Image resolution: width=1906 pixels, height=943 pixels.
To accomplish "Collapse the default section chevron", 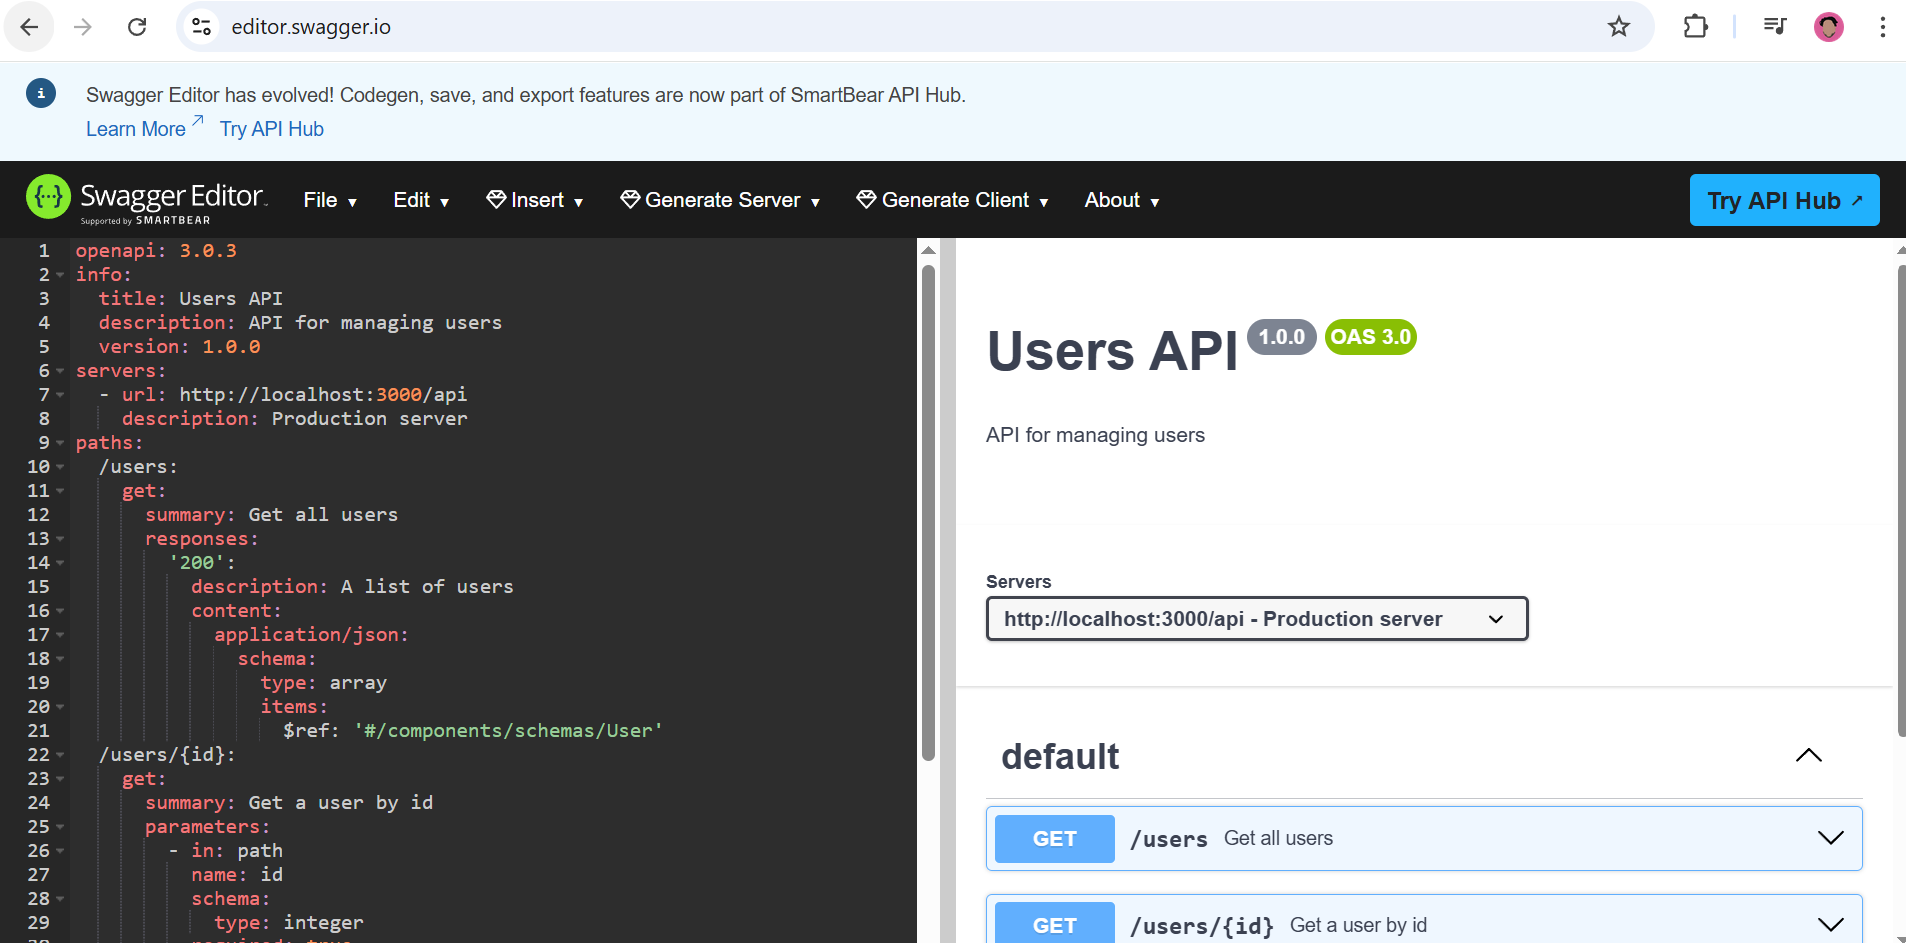I will click(x=1809, y=756).
